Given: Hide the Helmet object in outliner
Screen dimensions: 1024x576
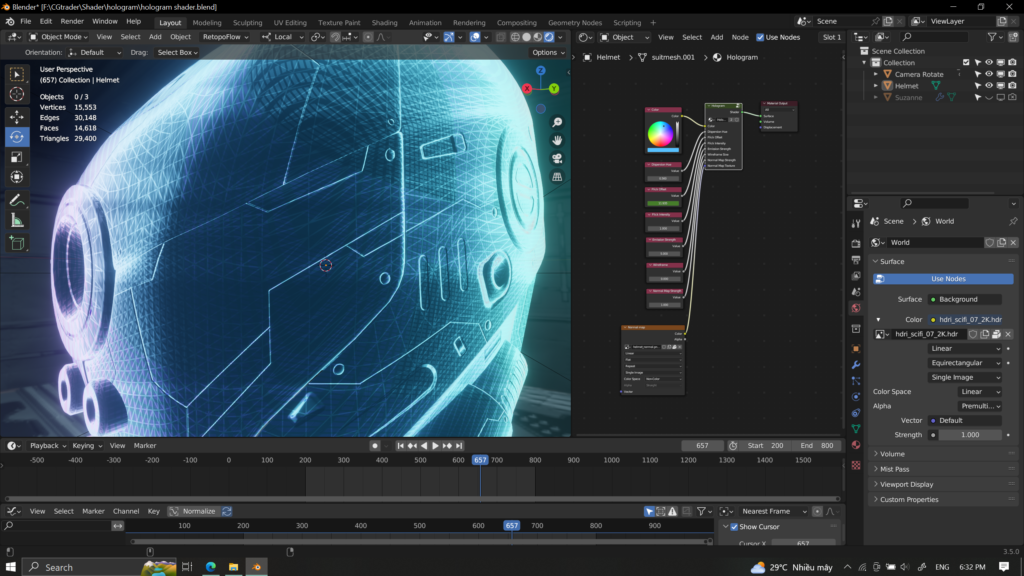Looking at the screenshot, I should (x=988, y=86).
